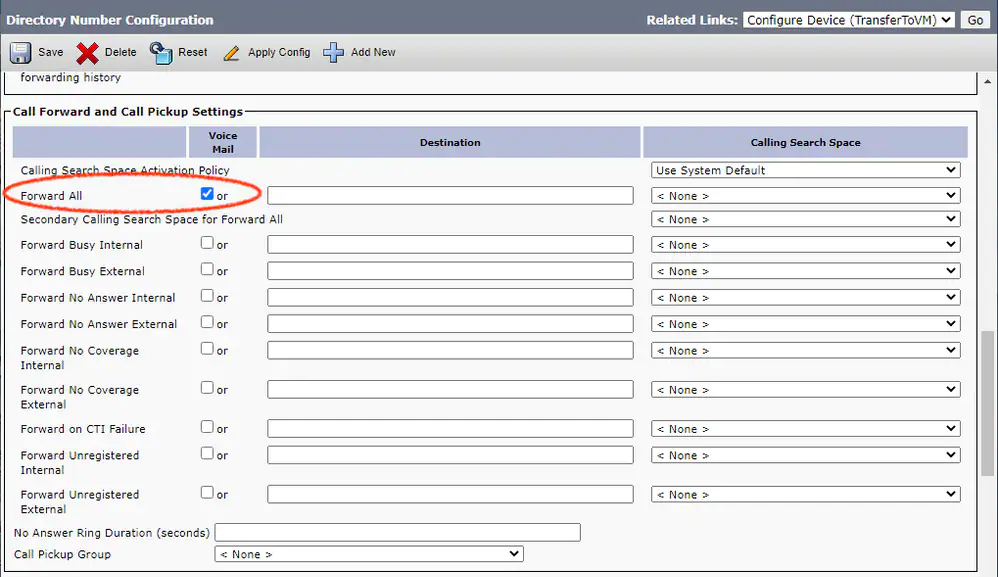
Task: Click the Voice Mail column header
Action: [223, 142]
